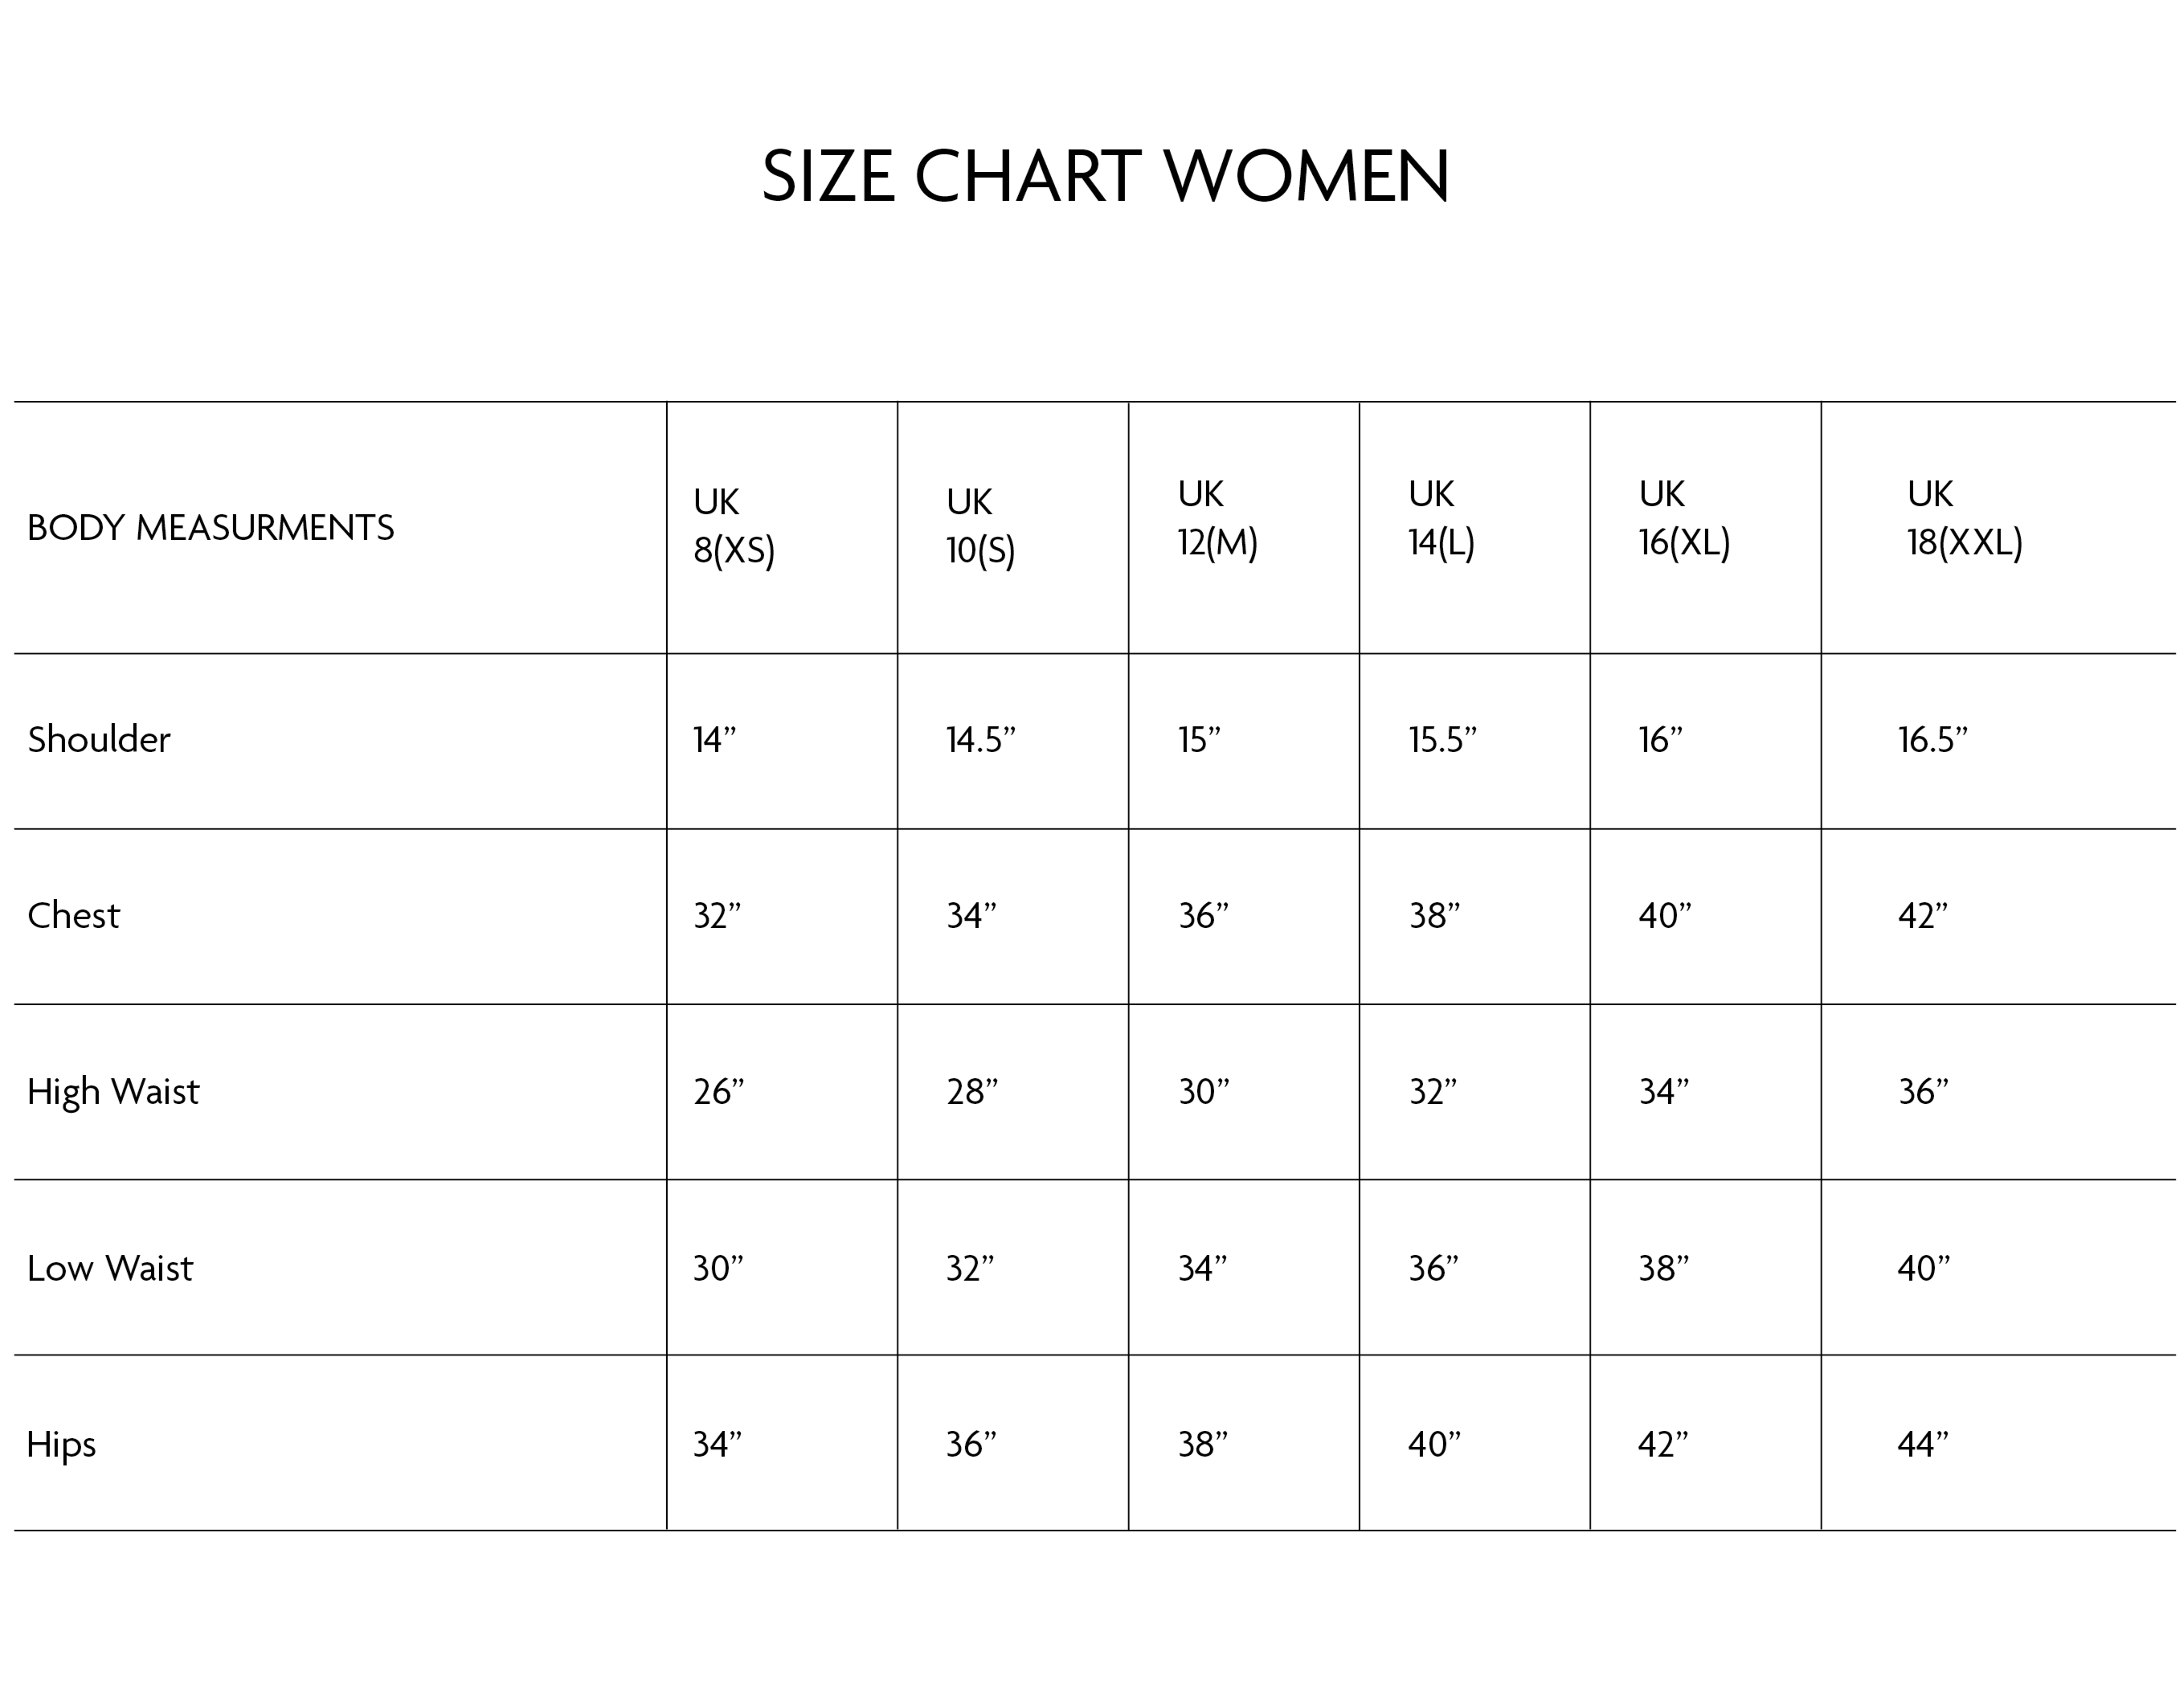
Task: Click the Hips 44” cell
Action: 1923,1444
